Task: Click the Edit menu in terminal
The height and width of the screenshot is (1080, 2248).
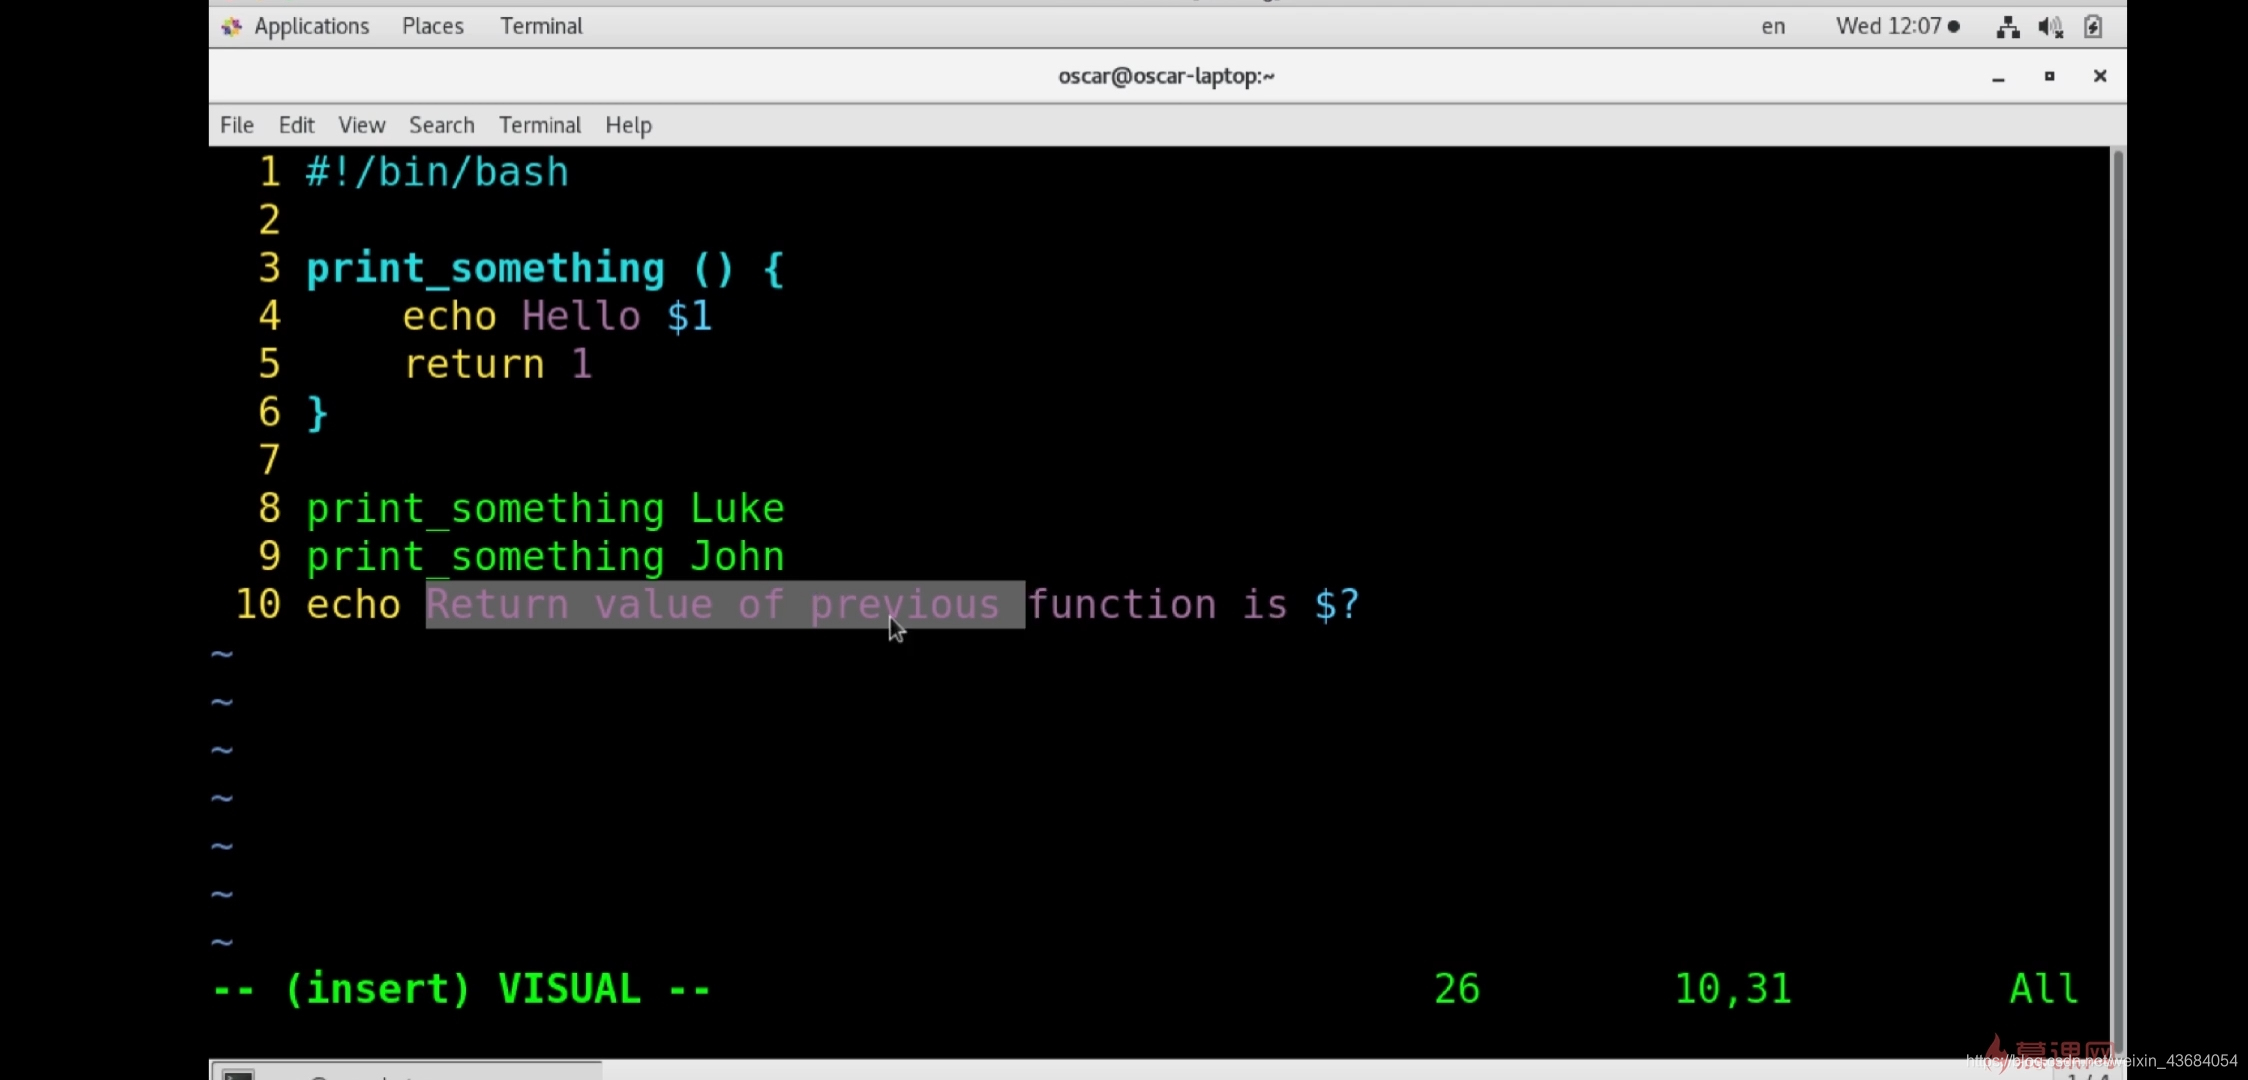Action: pos(297,125)
